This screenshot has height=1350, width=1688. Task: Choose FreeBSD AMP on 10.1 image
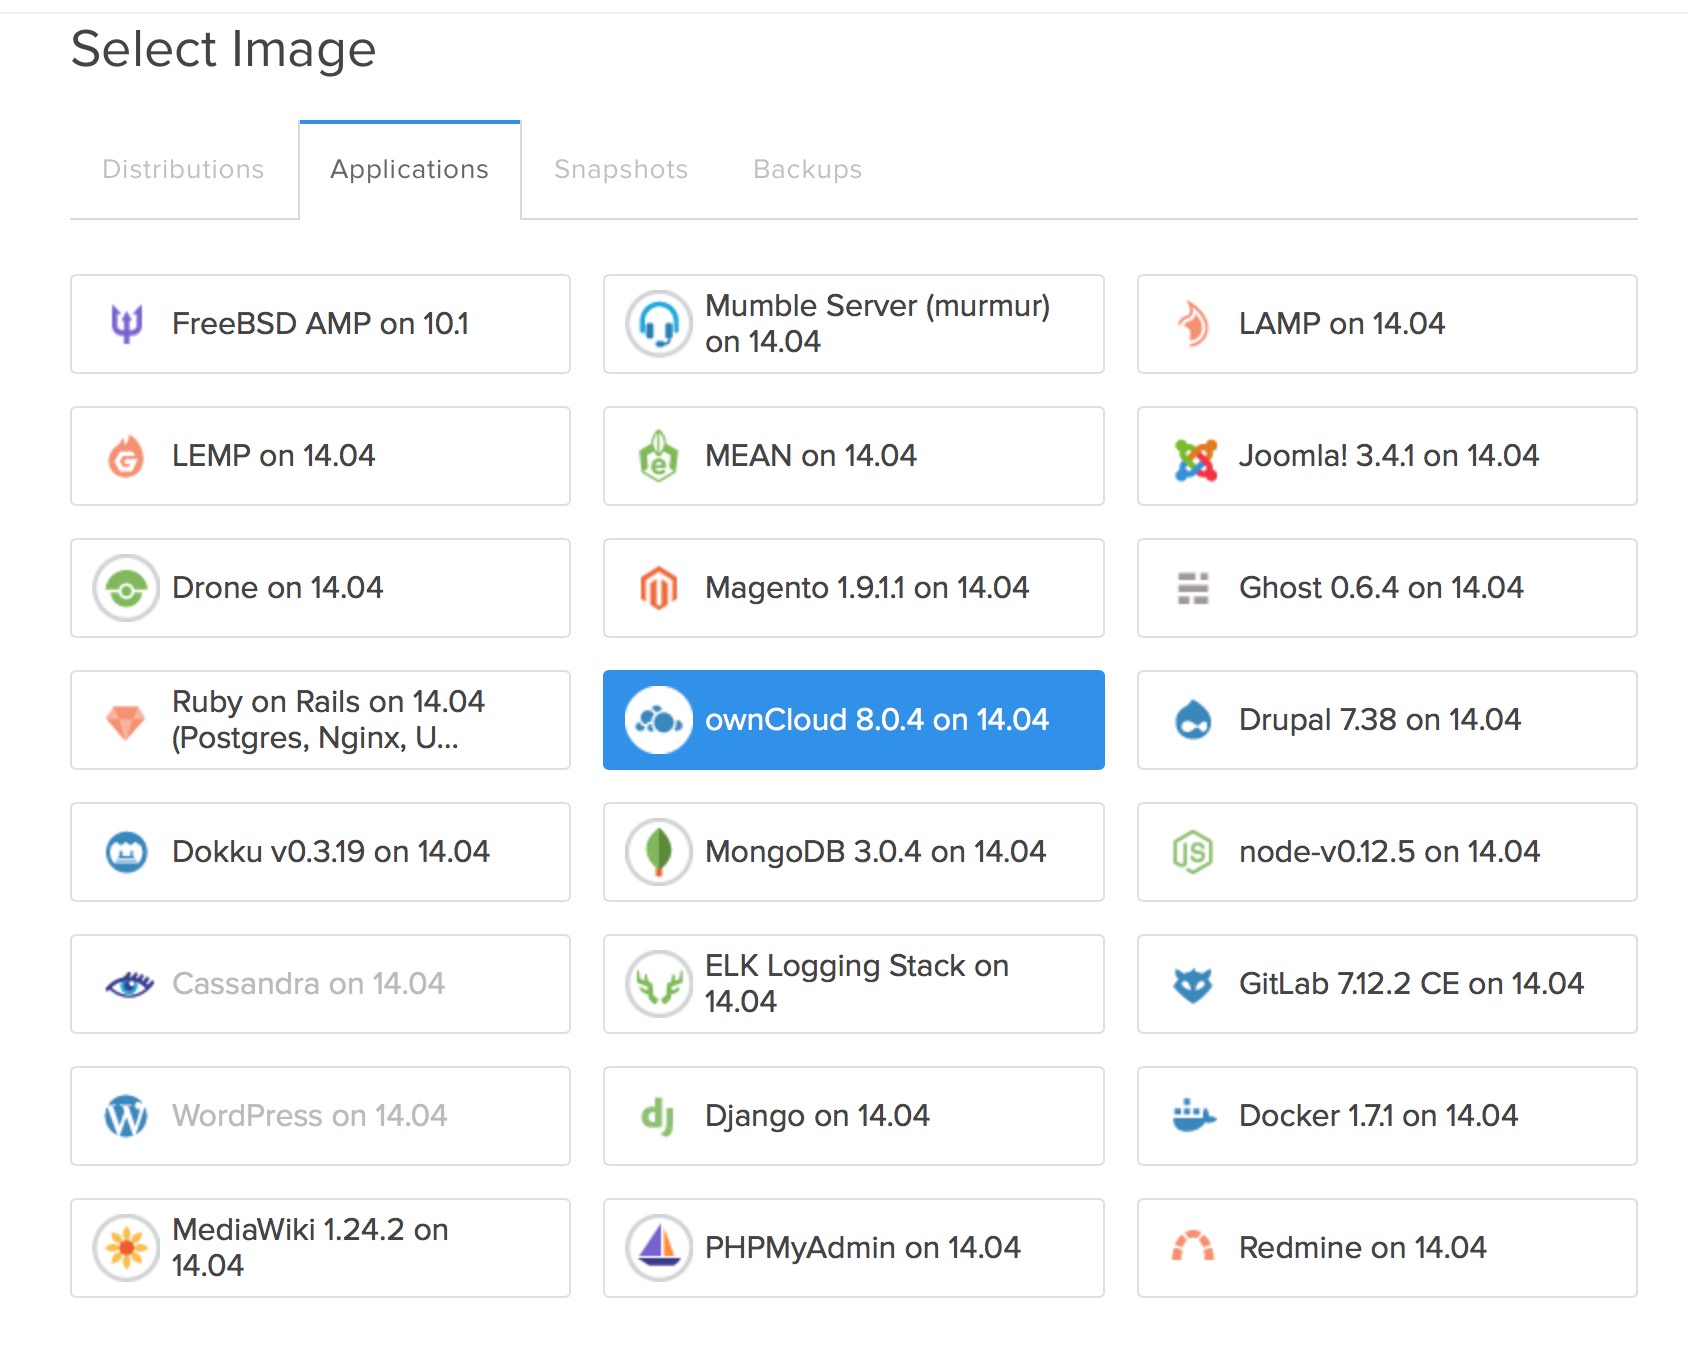320,324
